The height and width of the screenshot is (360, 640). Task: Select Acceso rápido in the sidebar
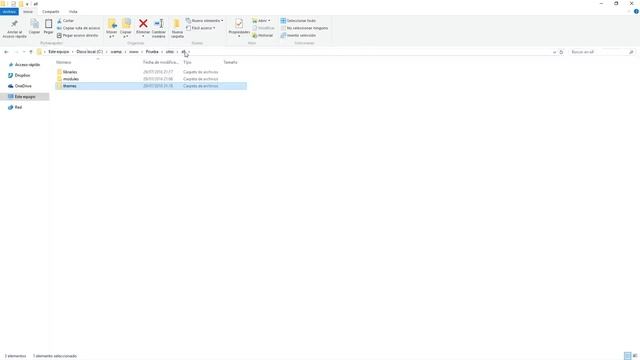24,65
